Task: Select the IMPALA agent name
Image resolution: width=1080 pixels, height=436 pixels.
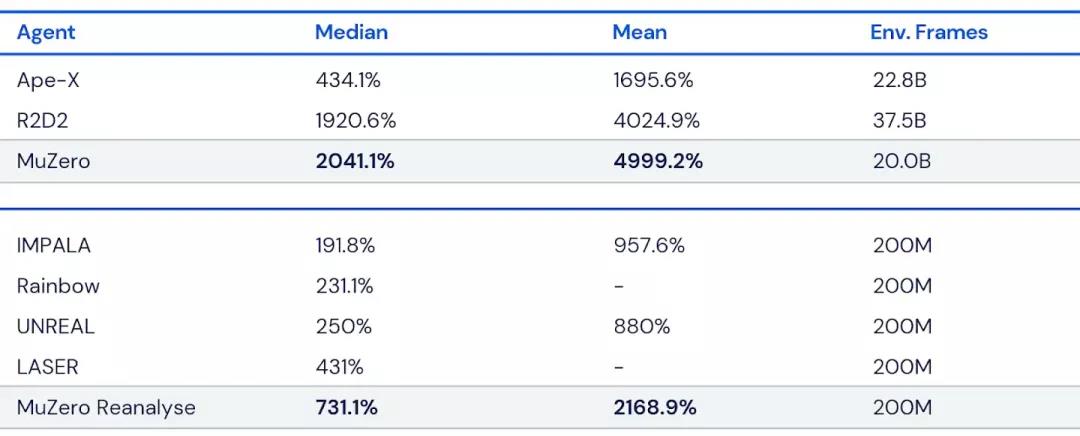Action: coord(53,246)
